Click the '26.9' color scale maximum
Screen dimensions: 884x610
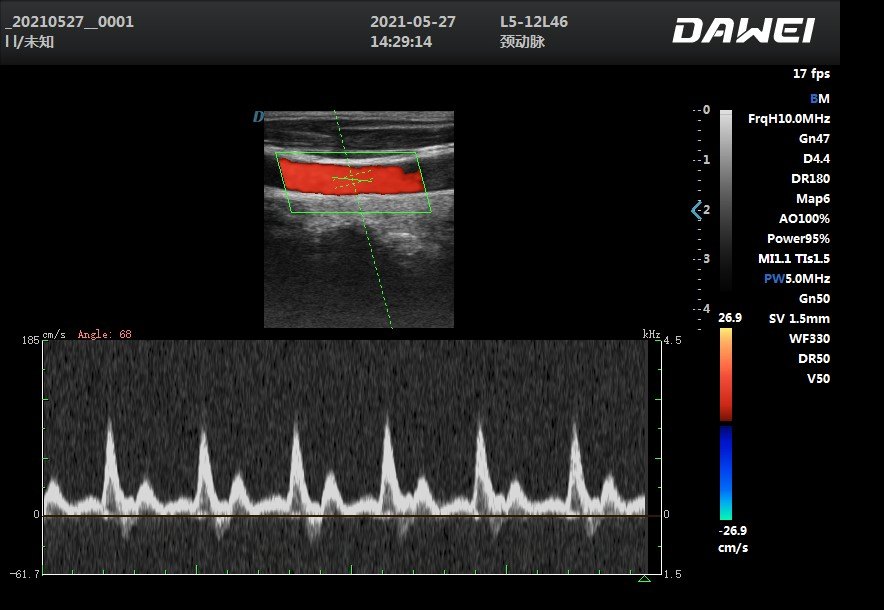coord(730,318)
